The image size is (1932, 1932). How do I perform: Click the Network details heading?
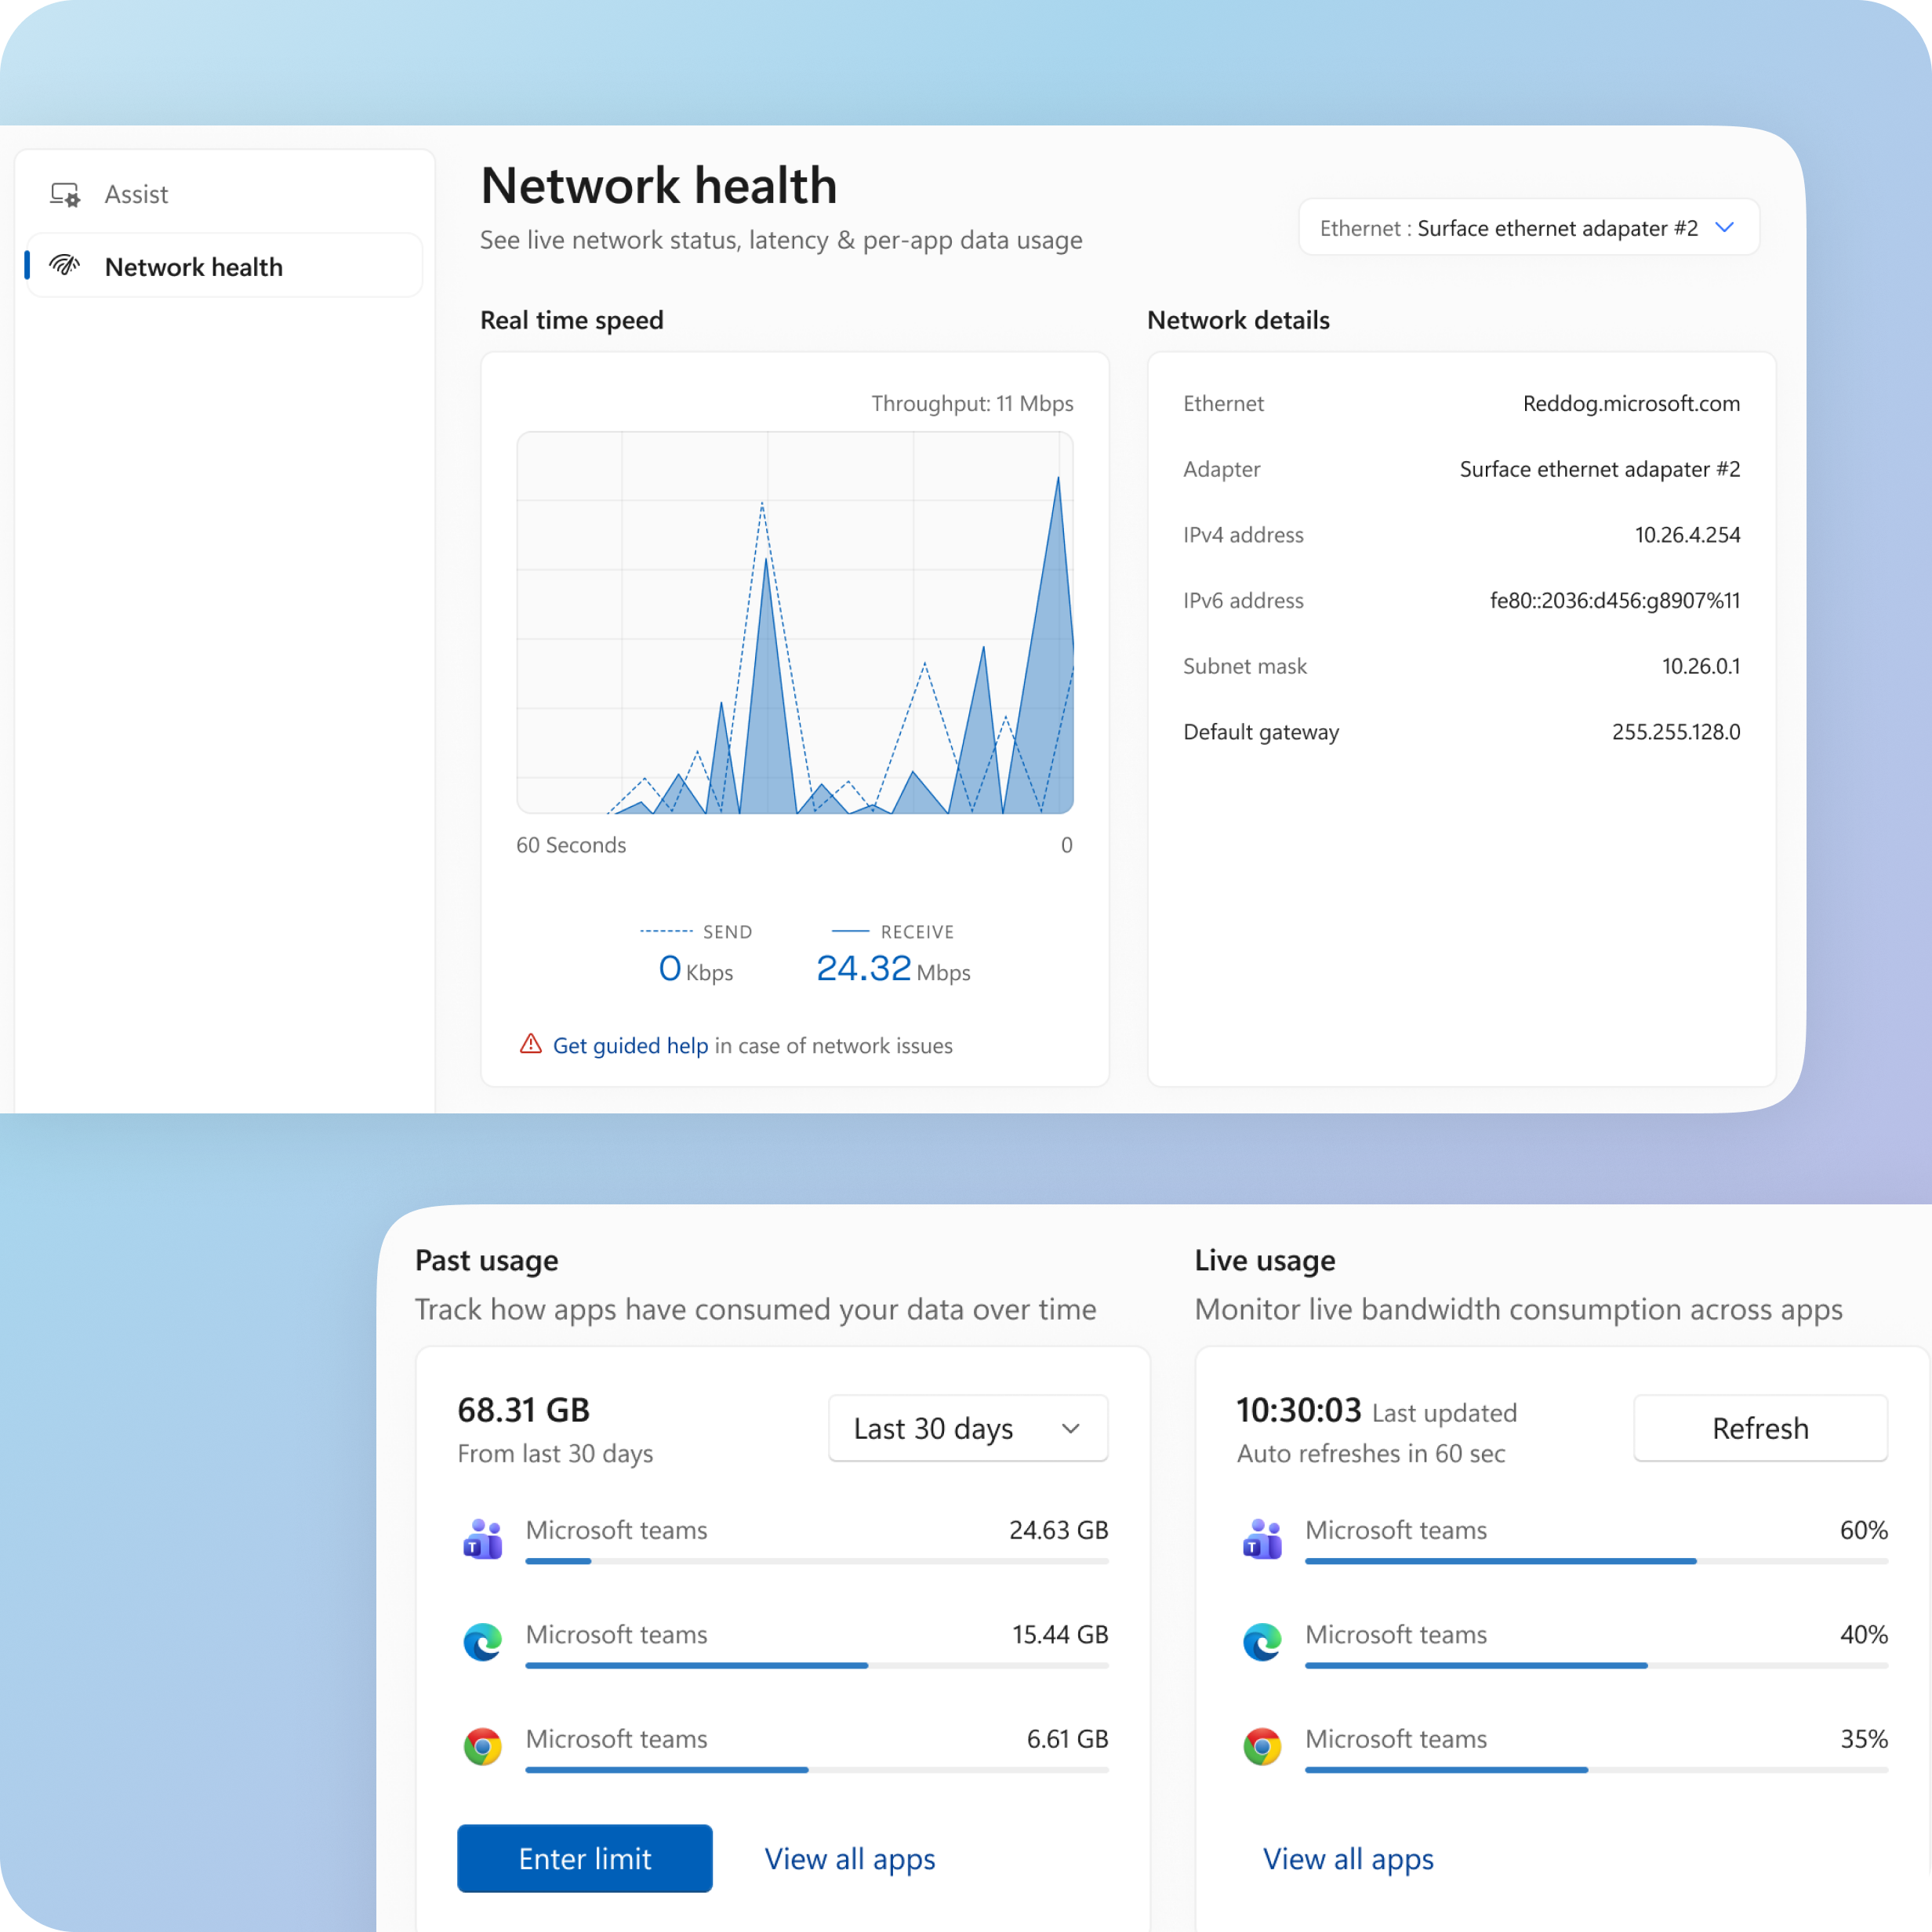click(1238, 320)
